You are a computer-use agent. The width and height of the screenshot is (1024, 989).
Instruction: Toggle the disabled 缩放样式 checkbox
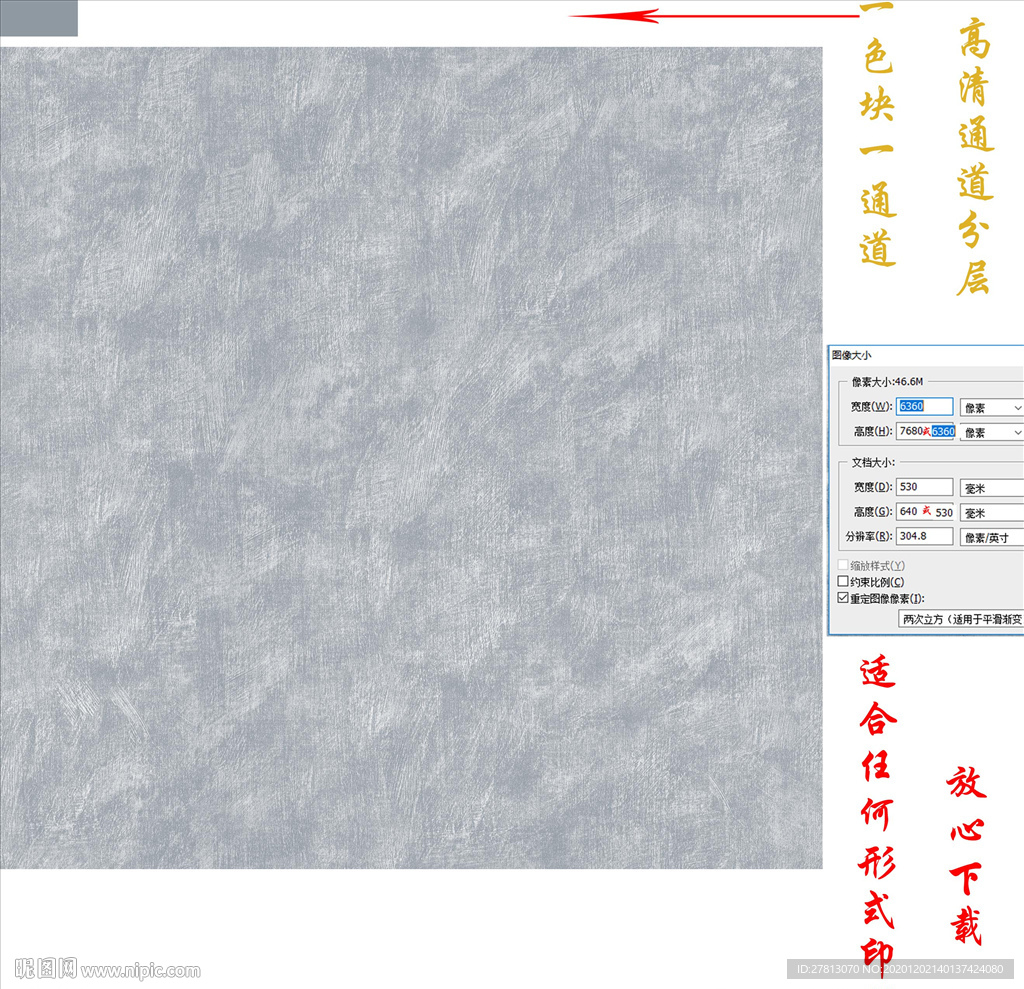843,564
